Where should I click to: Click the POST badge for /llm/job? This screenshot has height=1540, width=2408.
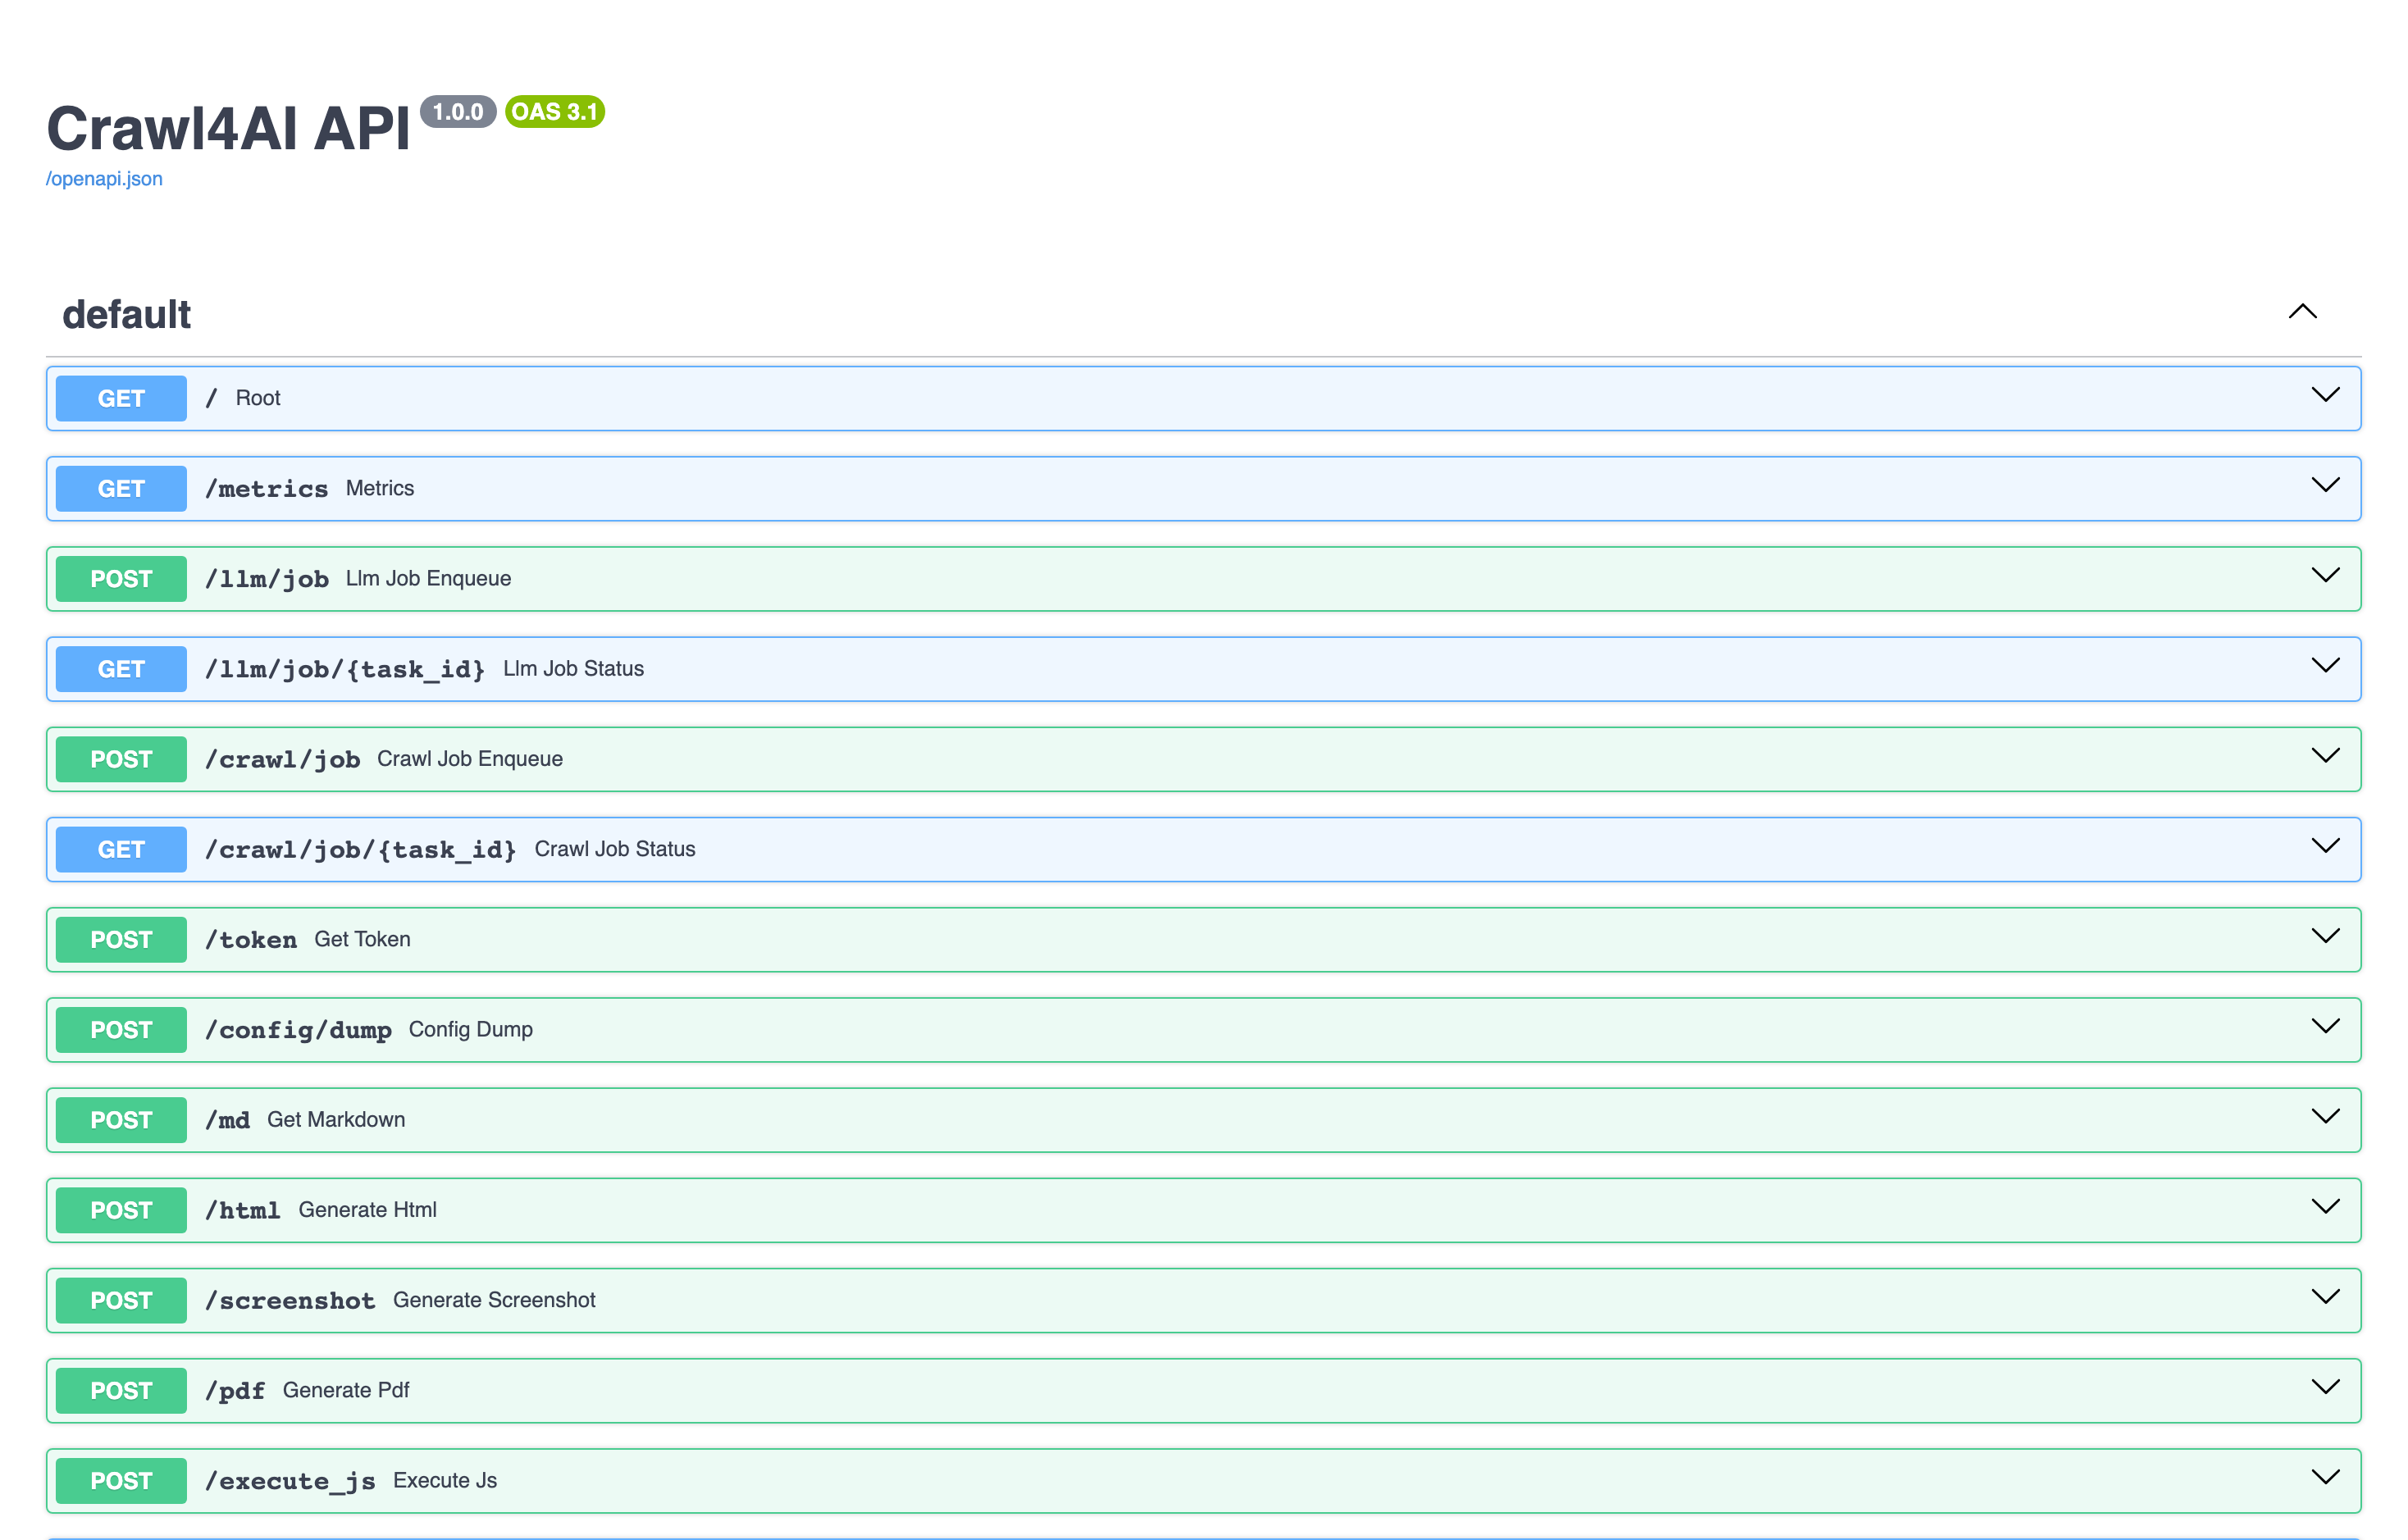[121, 579]
